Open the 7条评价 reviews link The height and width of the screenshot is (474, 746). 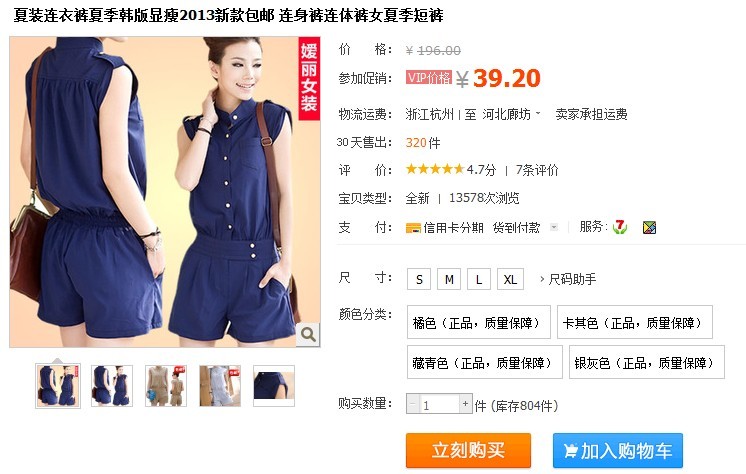point(537,169)
